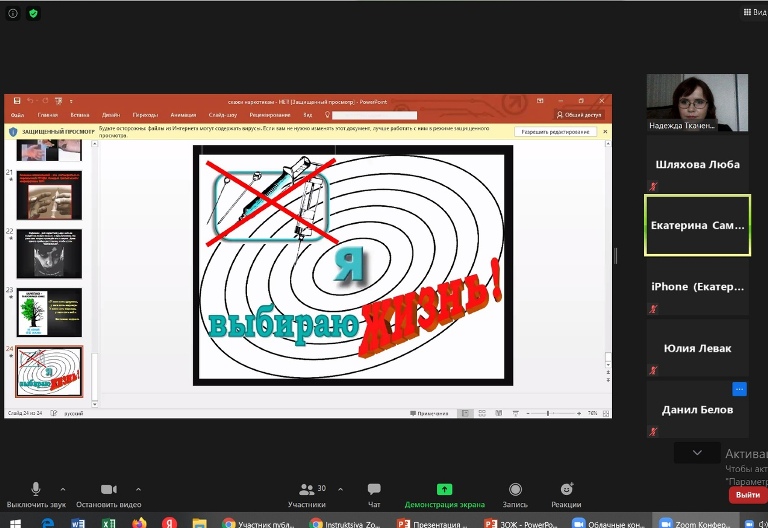Open the Участники participants panel
Image resolution: width=768 pixels, height=528 pixels.
tap(306, 489)
